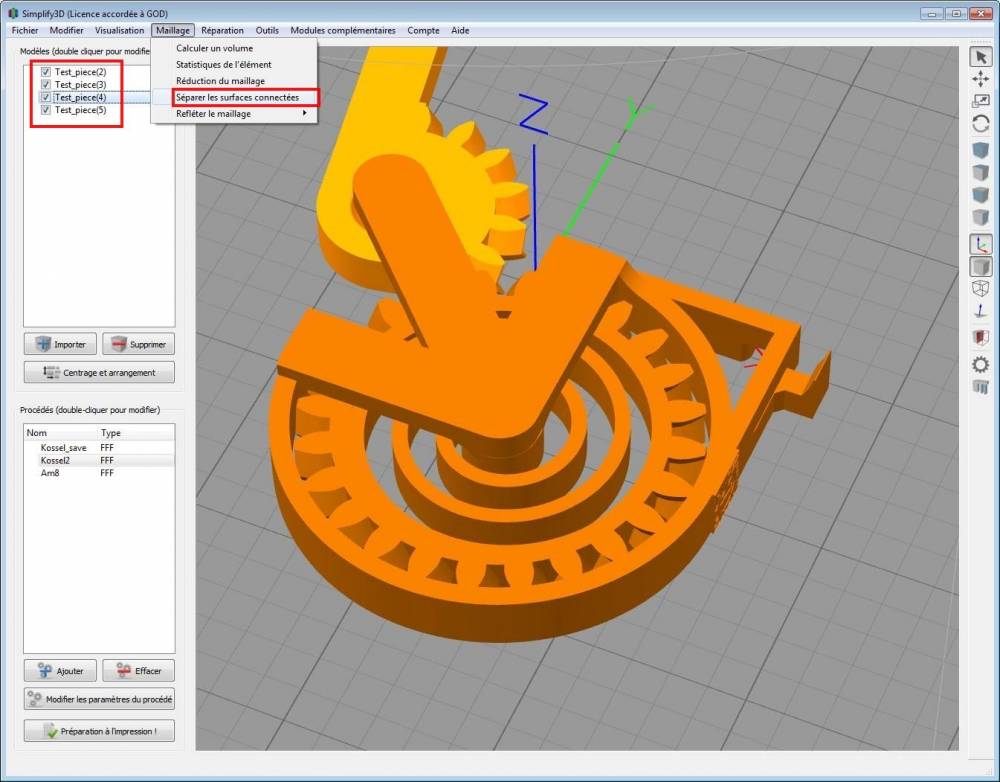
Task: Click Modifier les paramètres du procédé
Action: 99,699
